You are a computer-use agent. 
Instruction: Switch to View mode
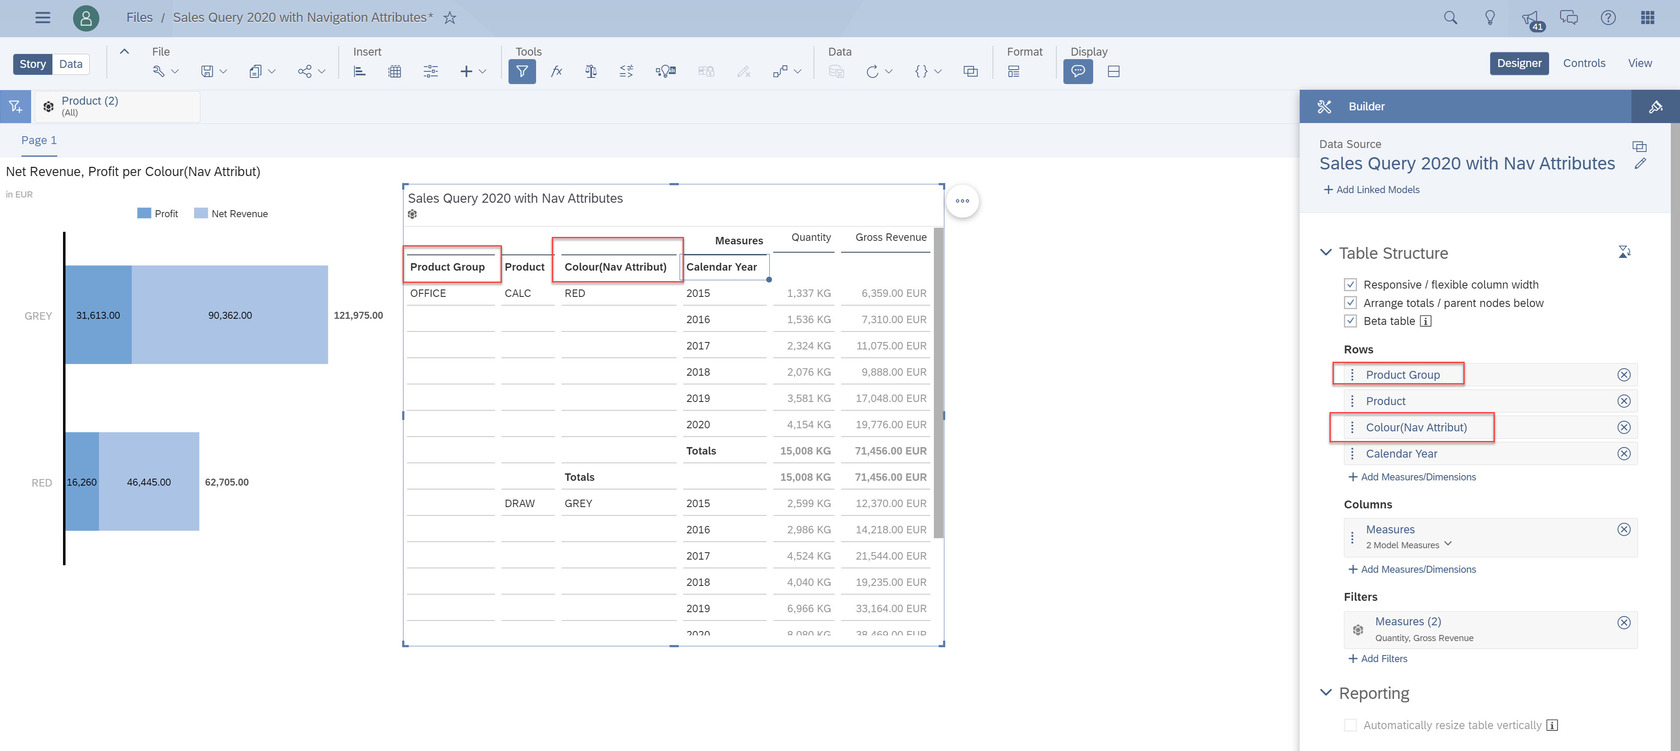(x=1640, y=63)
